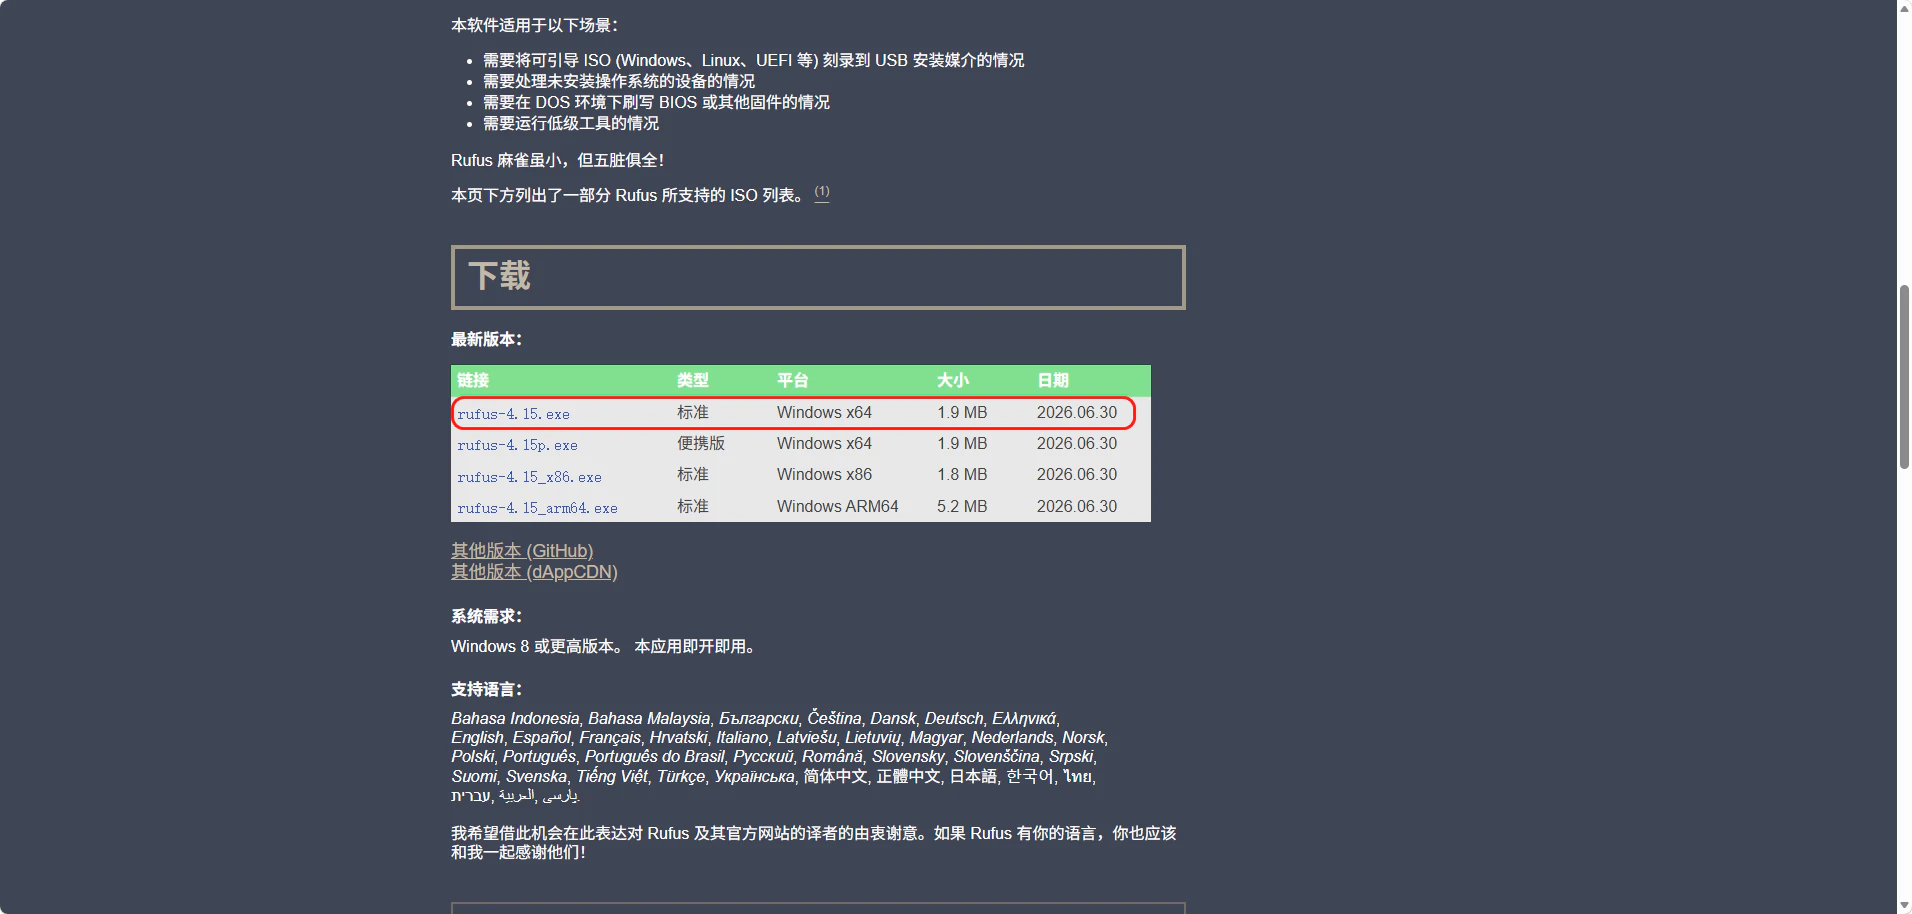Click the Windows ARM64 platform cell
The height and width of the screenshot is (914, 1912).
(838, 506)
